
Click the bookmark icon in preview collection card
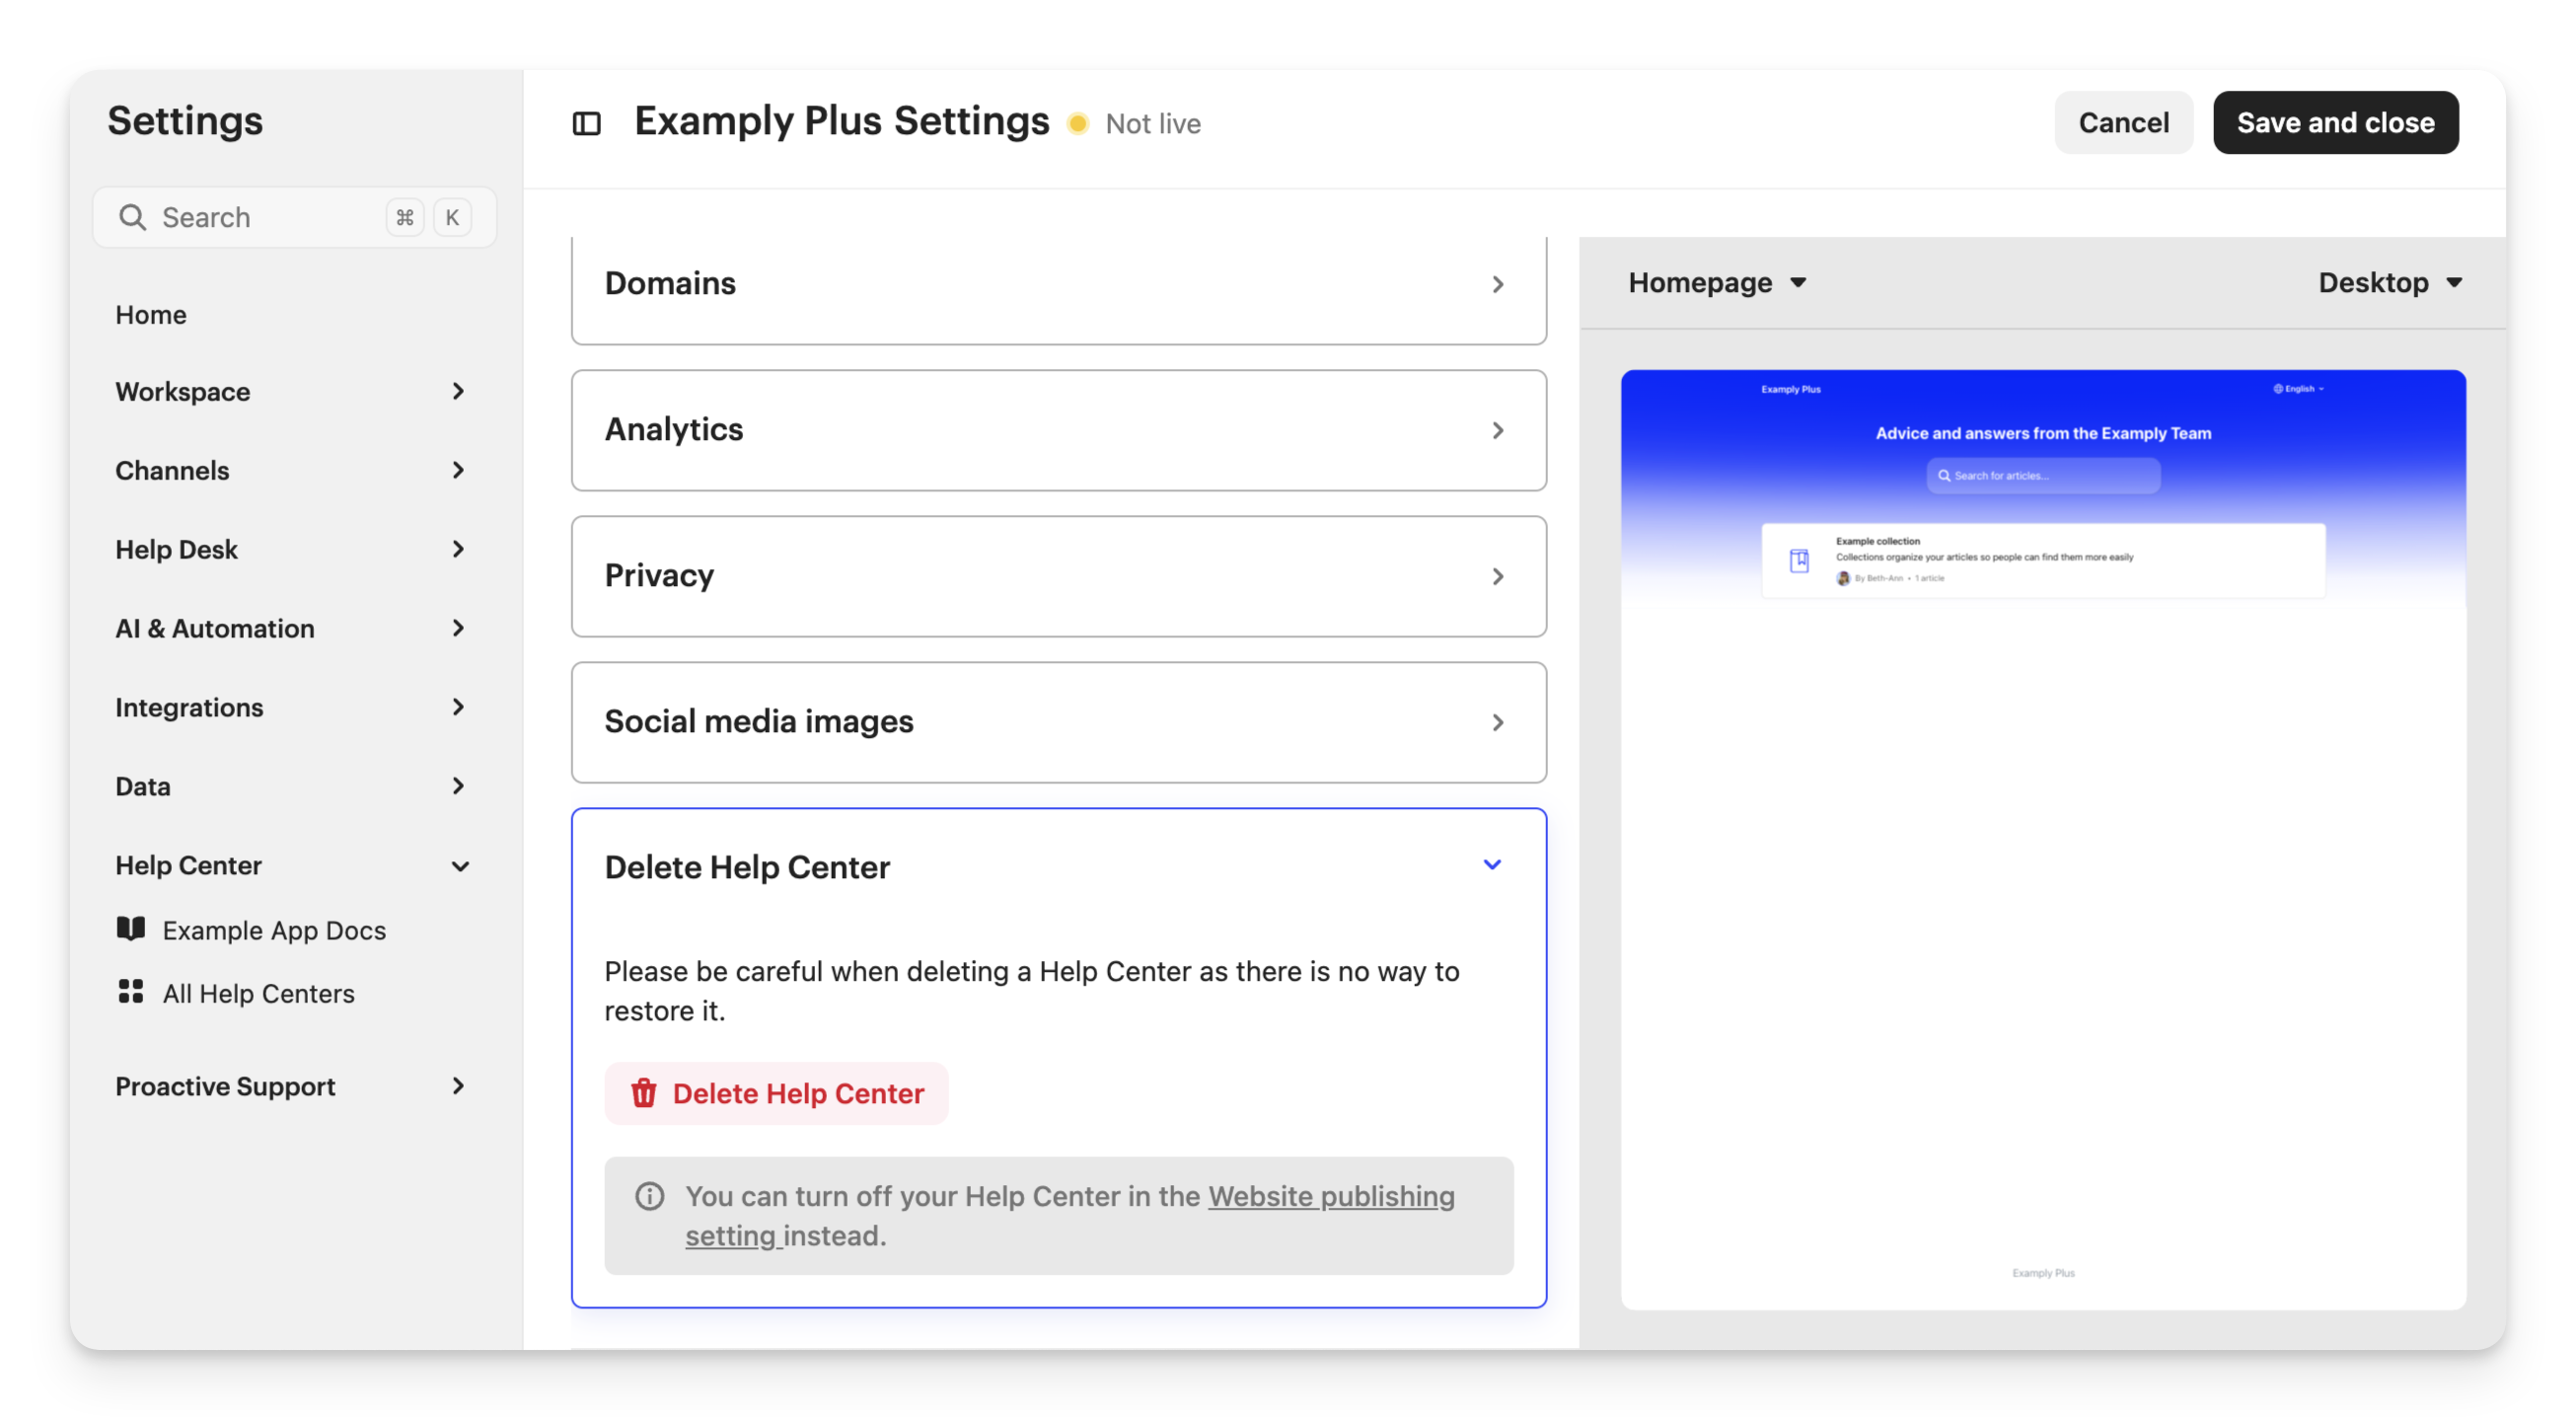tap(1799, 560)
